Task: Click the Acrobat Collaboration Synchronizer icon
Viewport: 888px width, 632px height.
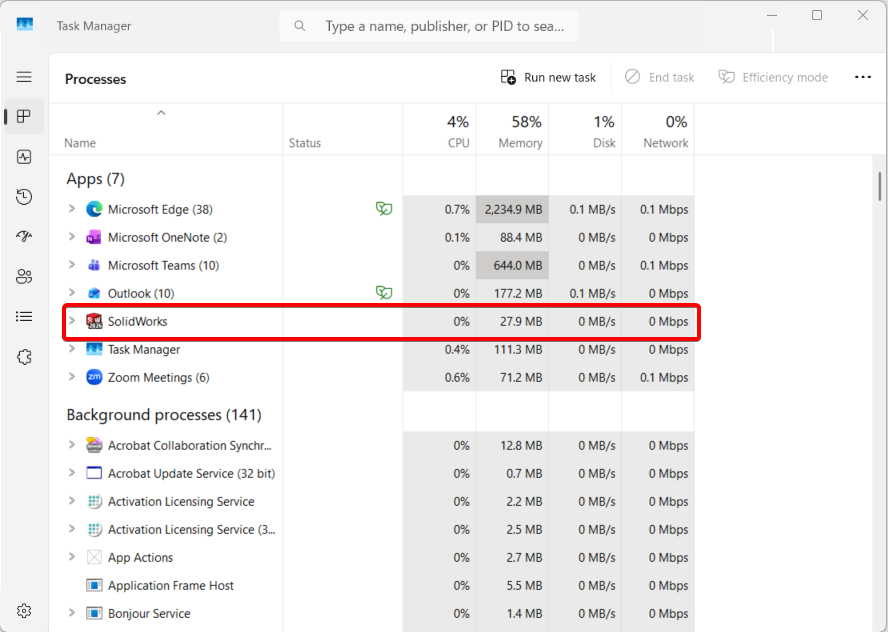Action: coord(94,445)
